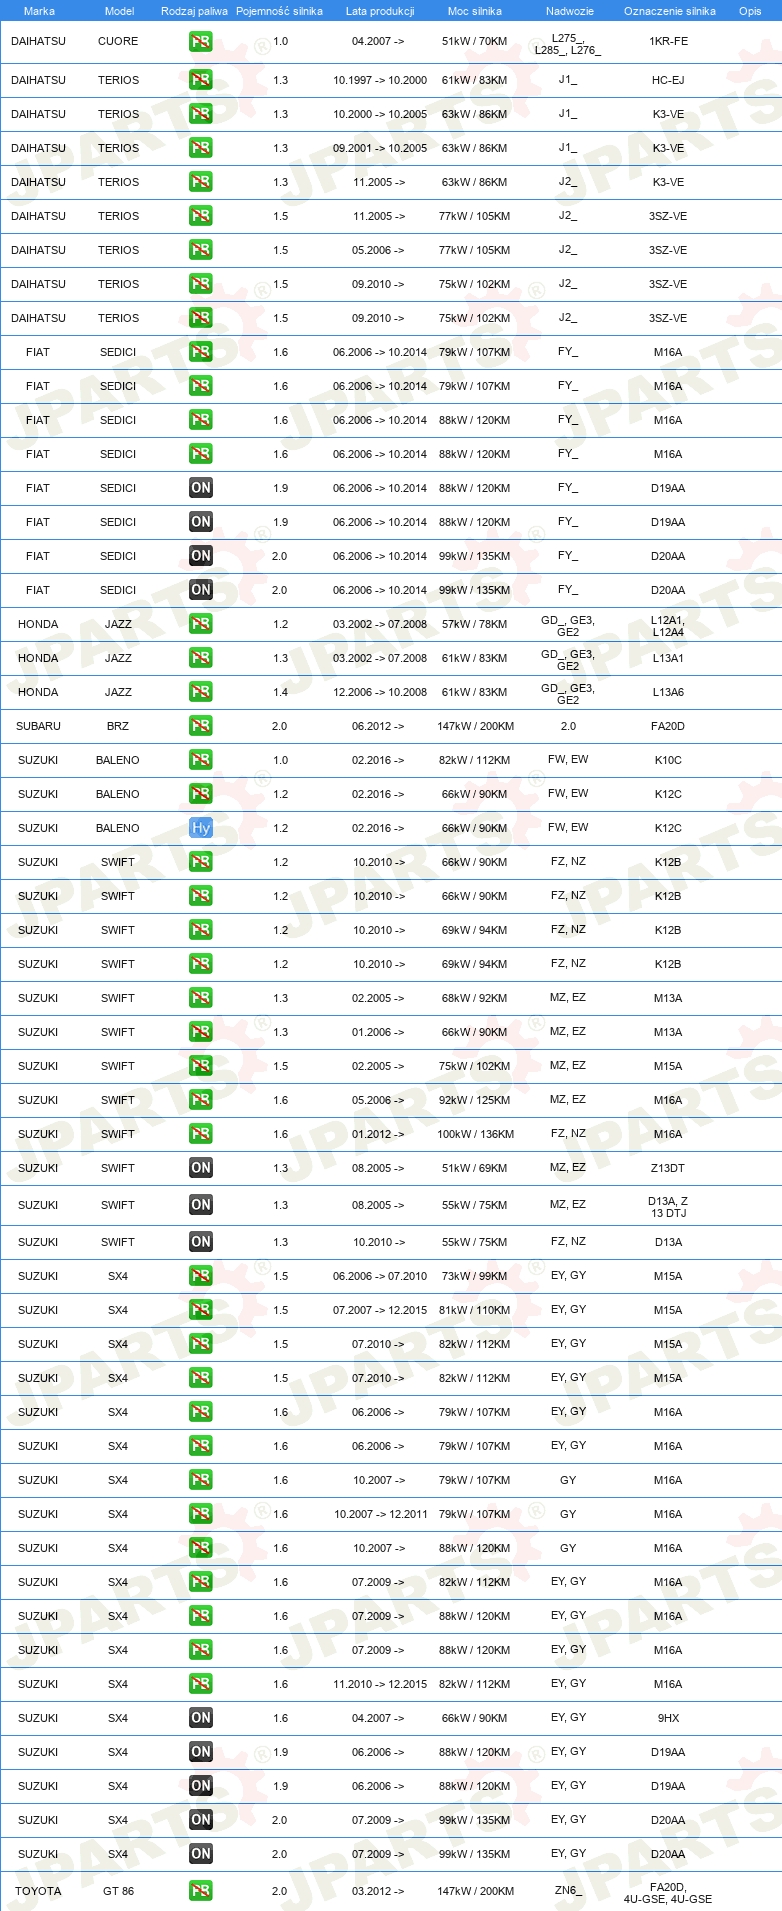This screenshot has width=782, height=1911.
Task: Select the CUORE model cell
Action: point(118,42)
